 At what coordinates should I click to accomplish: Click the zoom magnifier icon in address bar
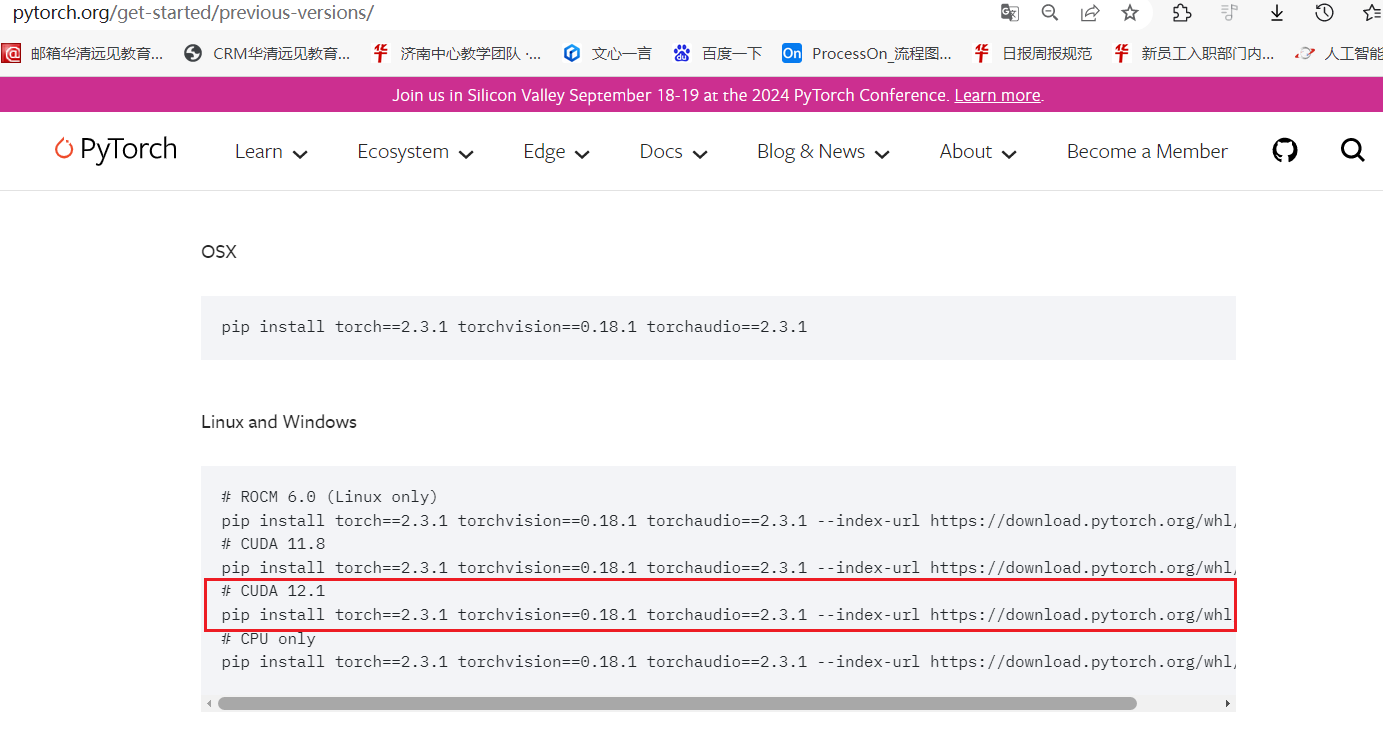[1050, 13]
